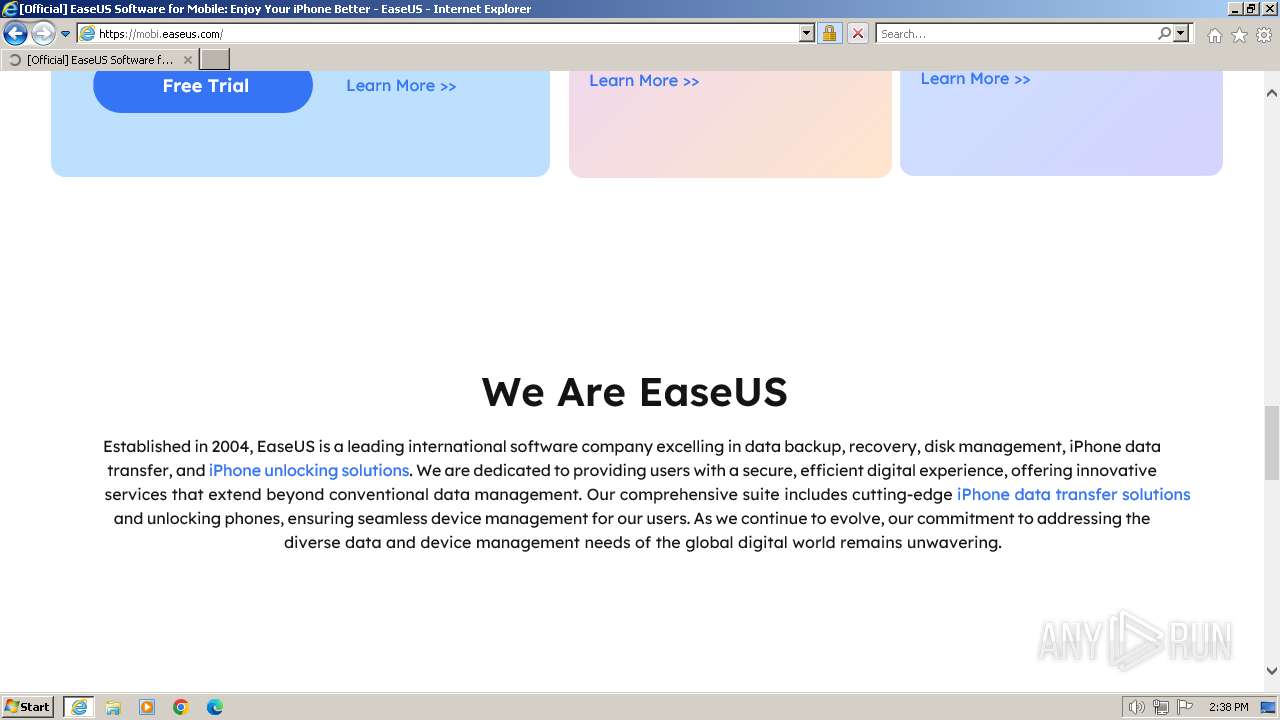Stop loading with the red X button
Screen dimensions: 1280x720
857,34
